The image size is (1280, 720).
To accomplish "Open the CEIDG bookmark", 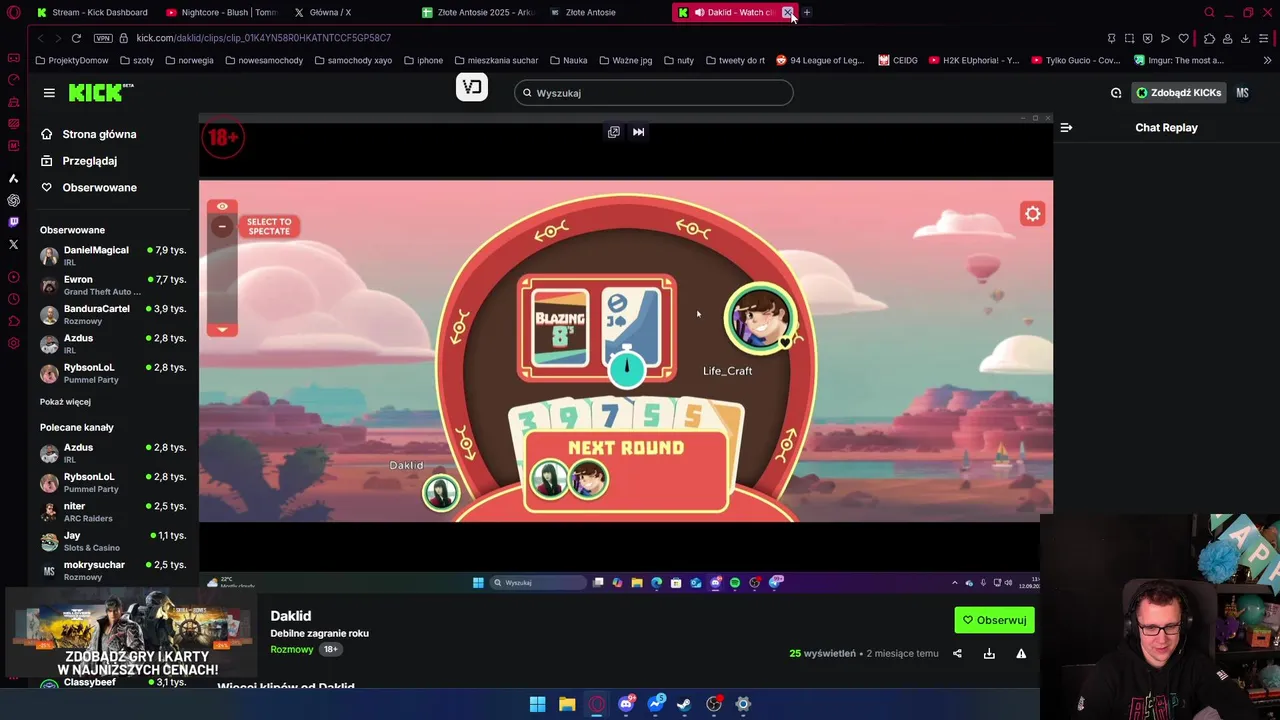I will (x=898, y=60).
